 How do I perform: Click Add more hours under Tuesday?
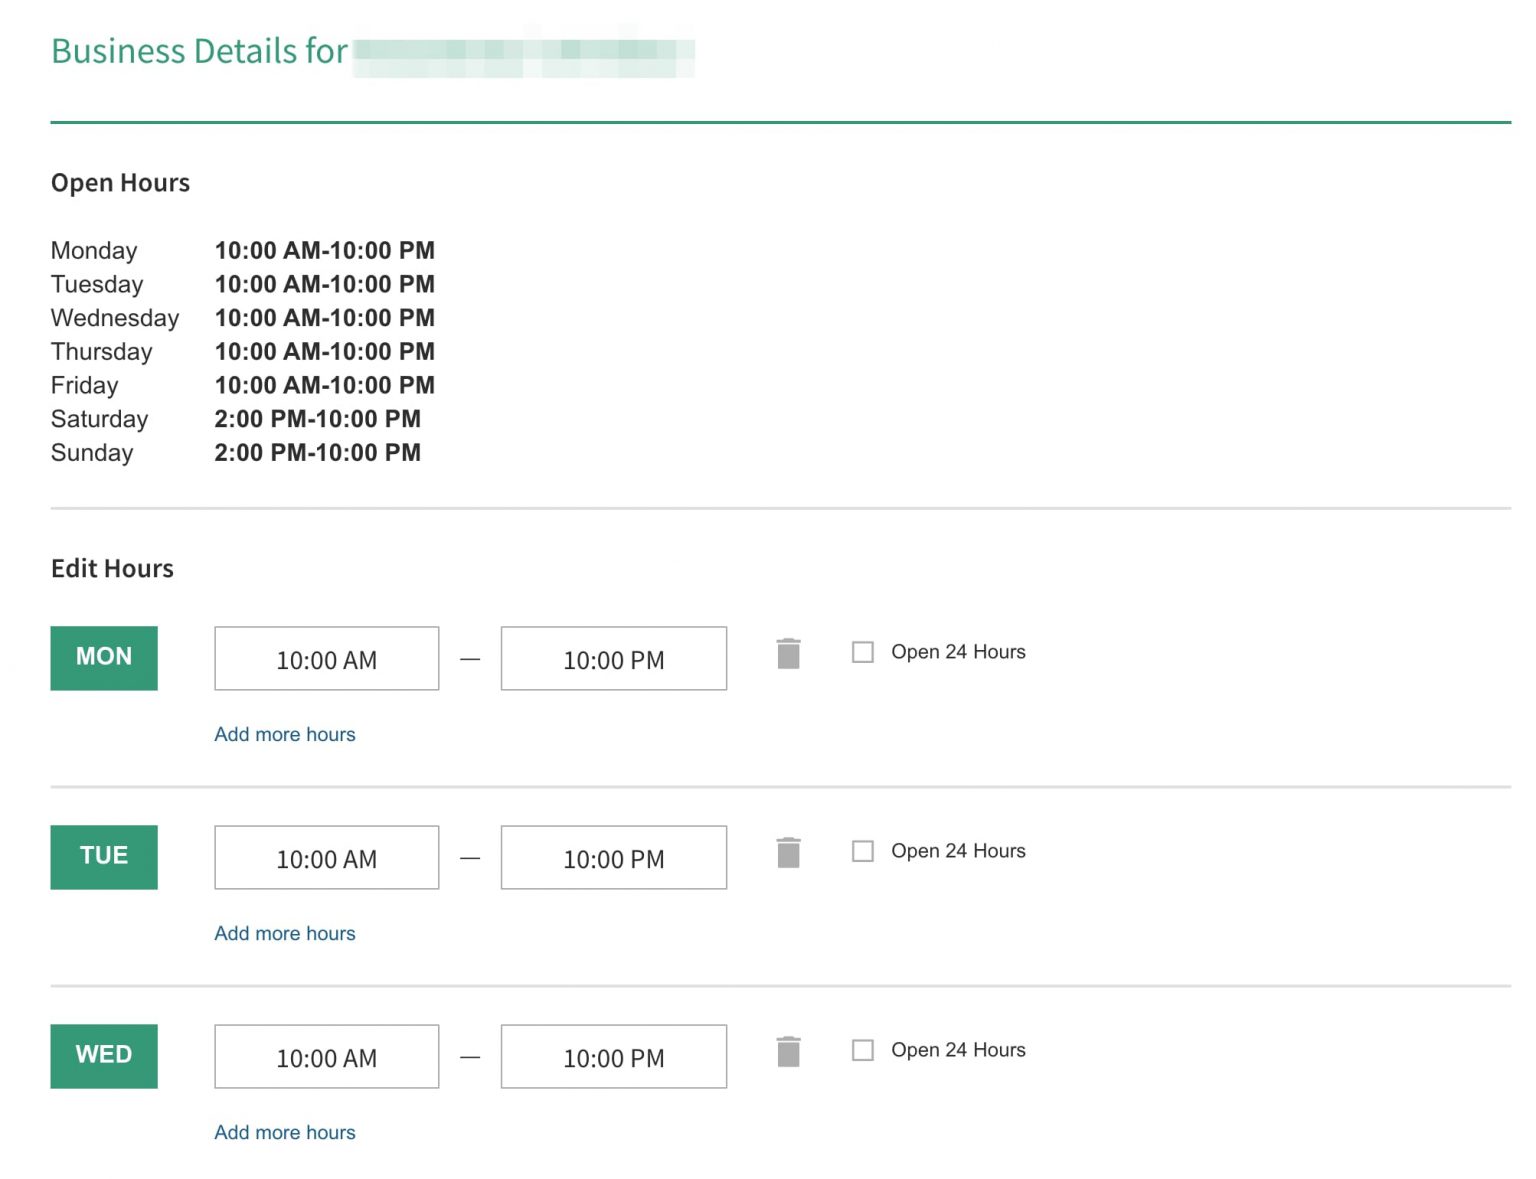click(285, 933)
